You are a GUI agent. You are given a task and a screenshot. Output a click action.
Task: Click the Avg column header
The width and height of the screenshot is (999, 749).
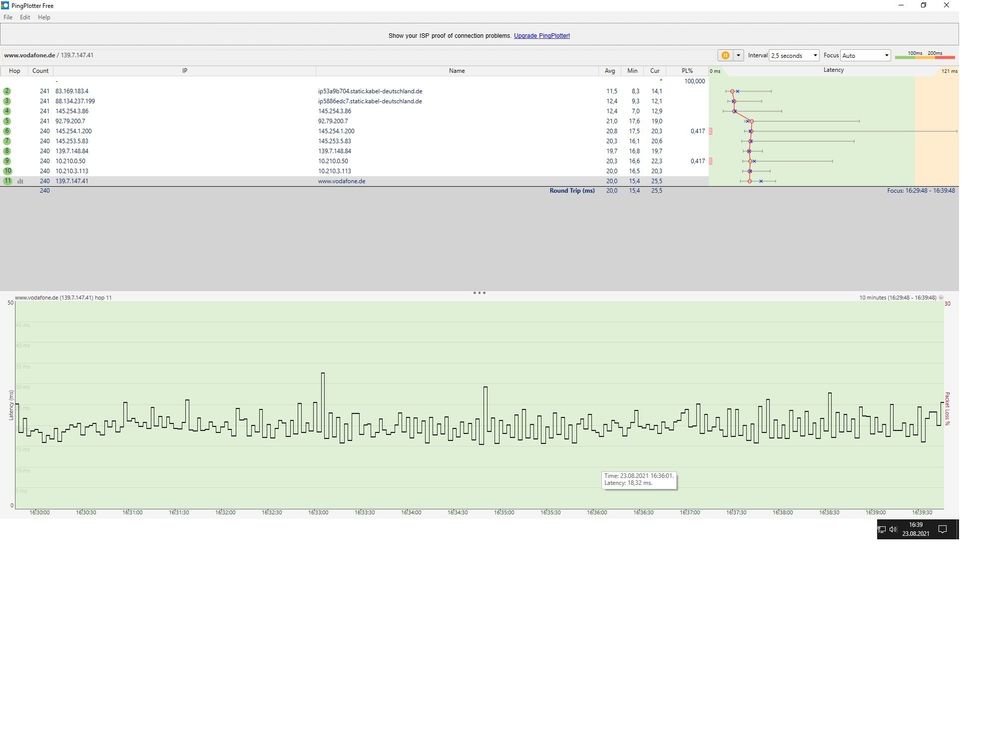coord(610,71)
